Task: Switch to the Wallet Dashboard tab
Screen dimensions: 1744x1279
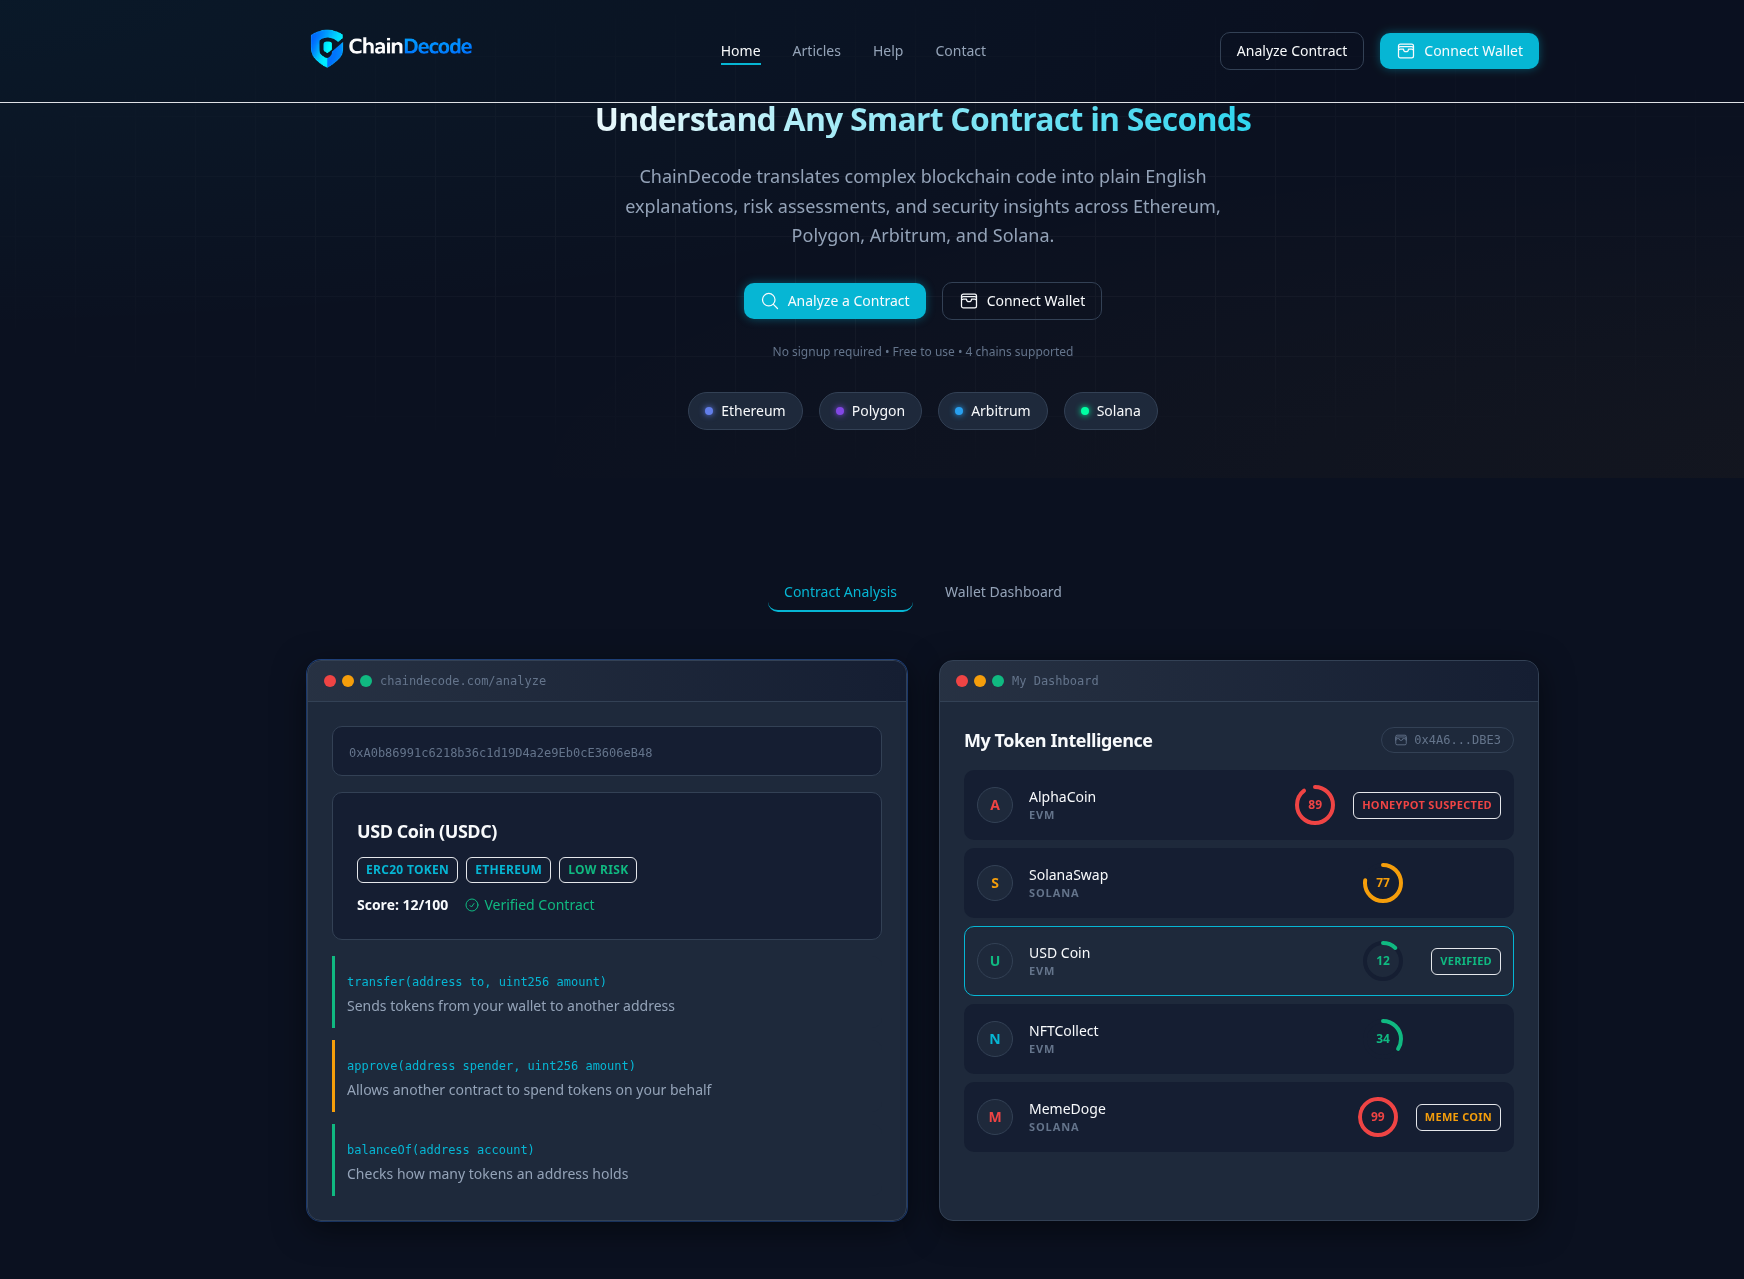Action: [x=1003, y=592]
